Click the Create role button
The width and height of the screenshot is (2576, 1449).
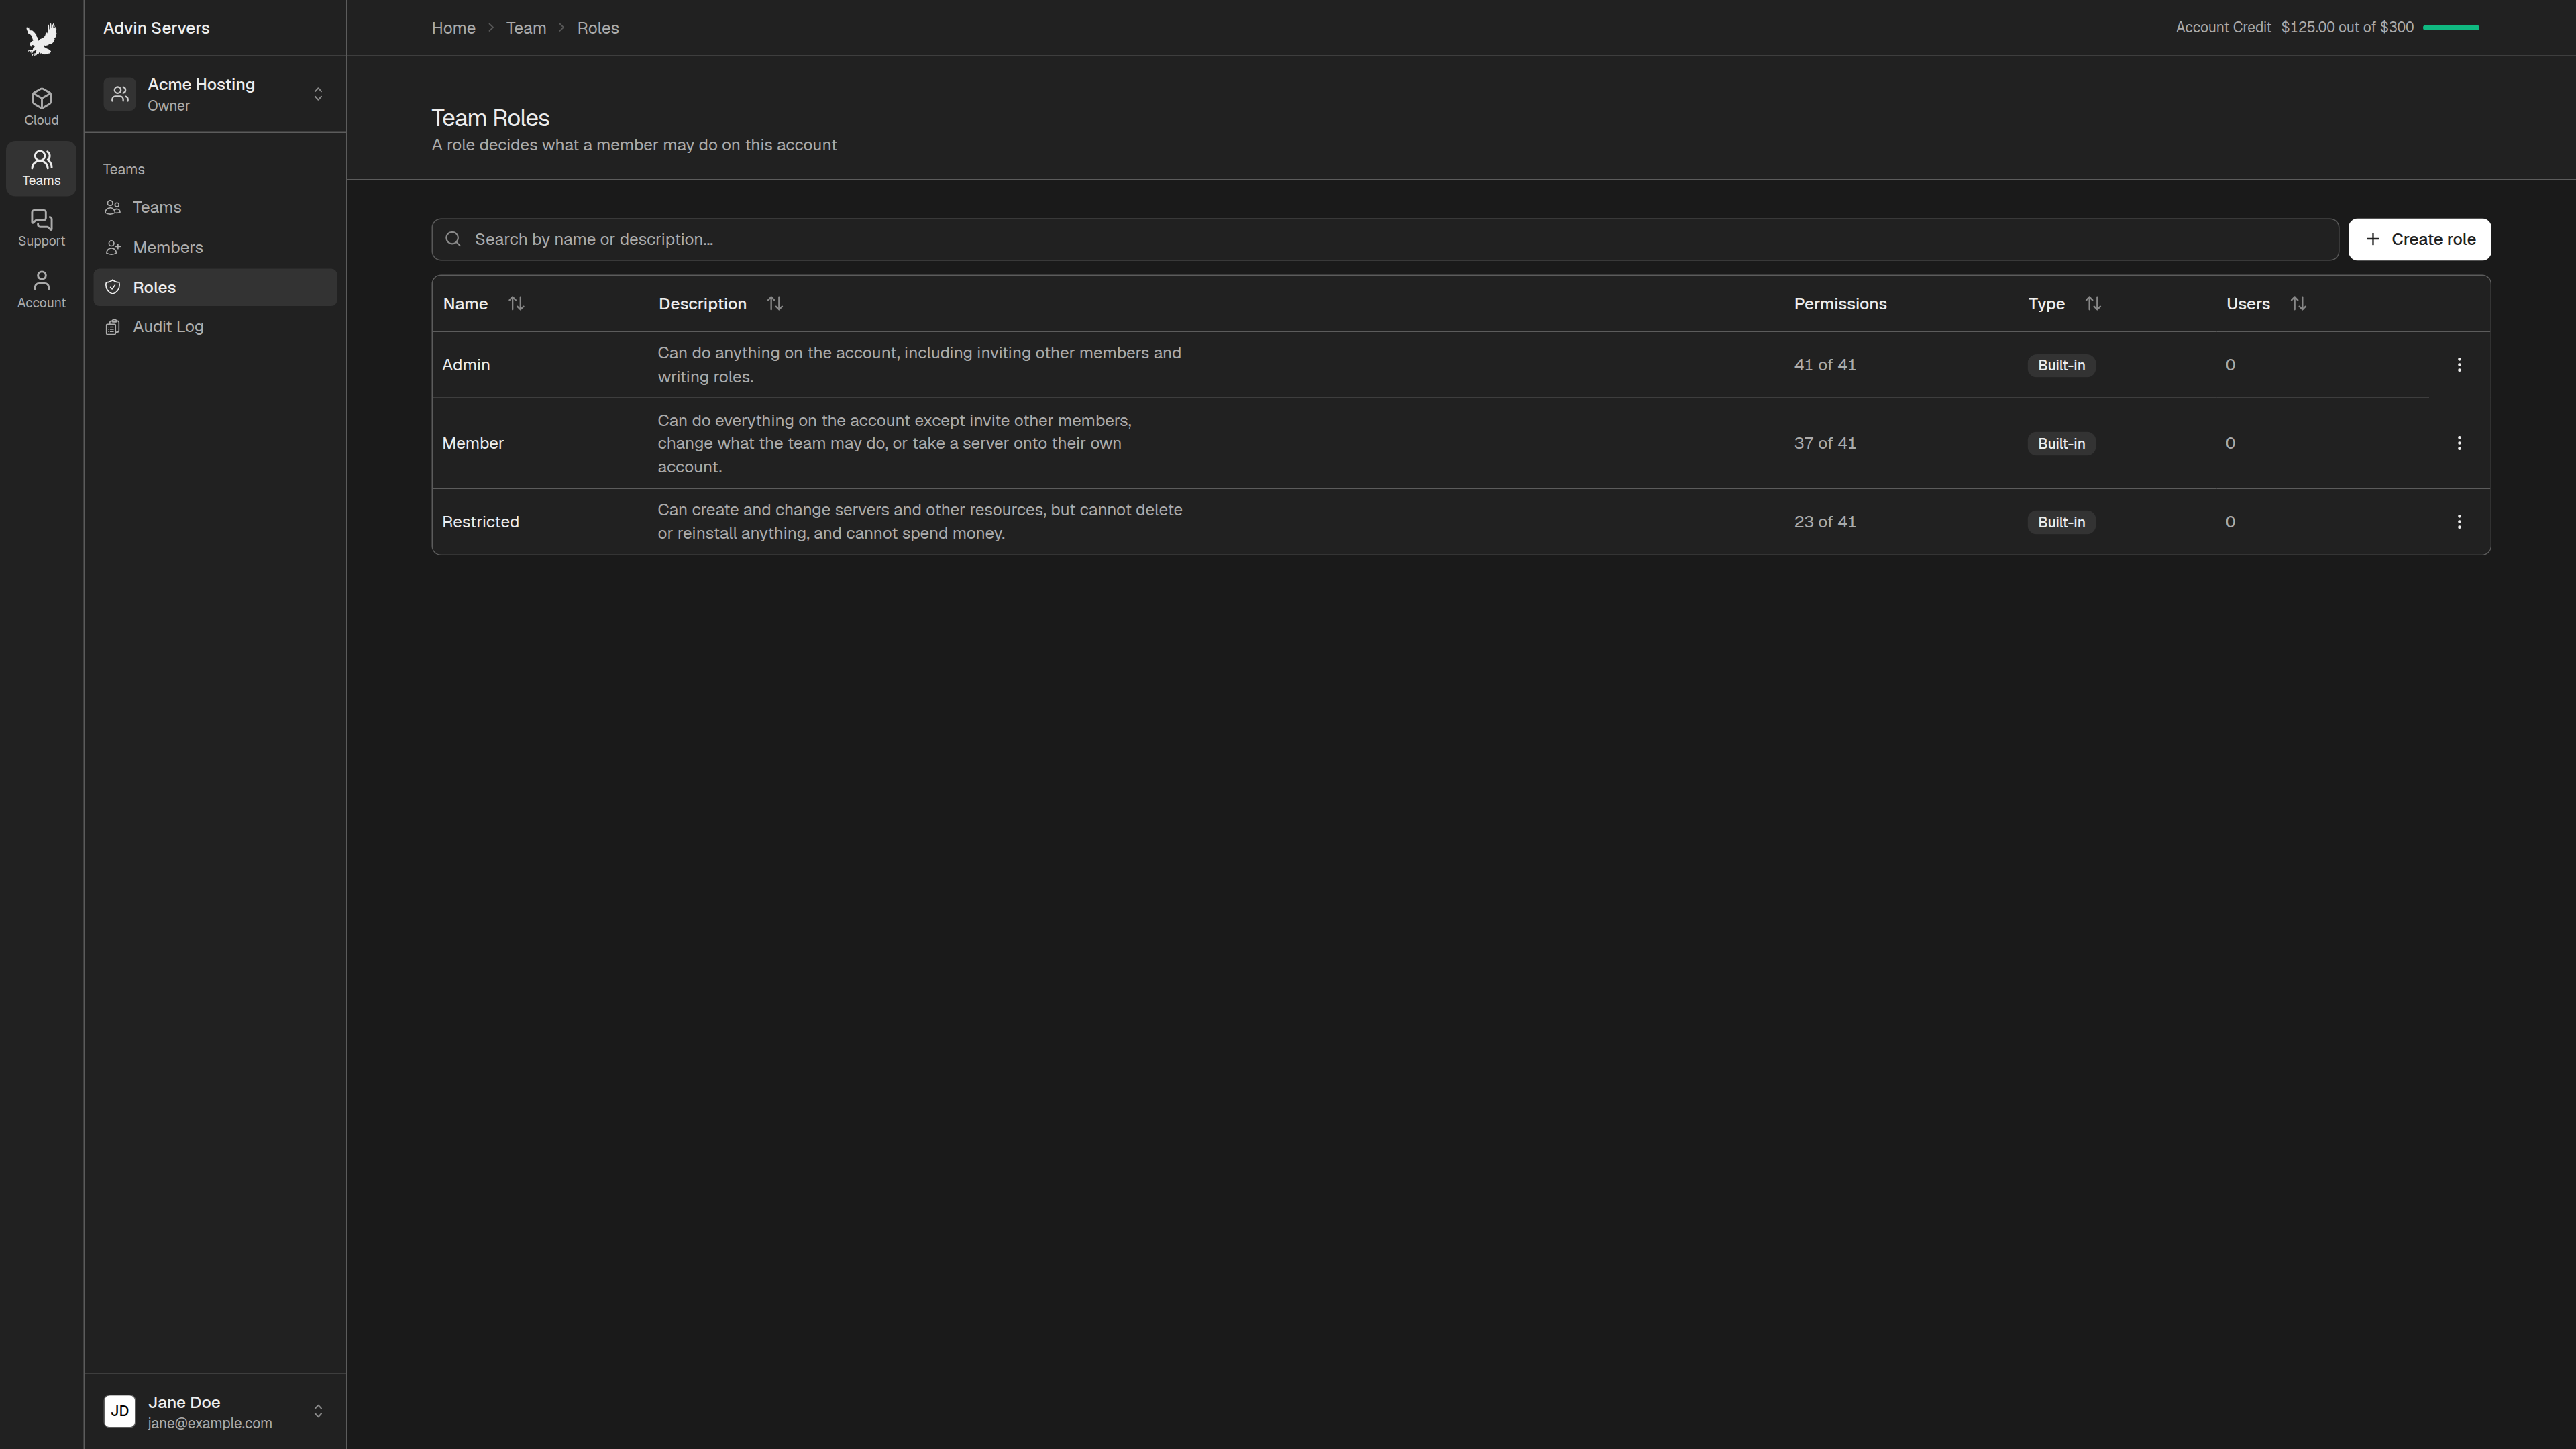2419,239
